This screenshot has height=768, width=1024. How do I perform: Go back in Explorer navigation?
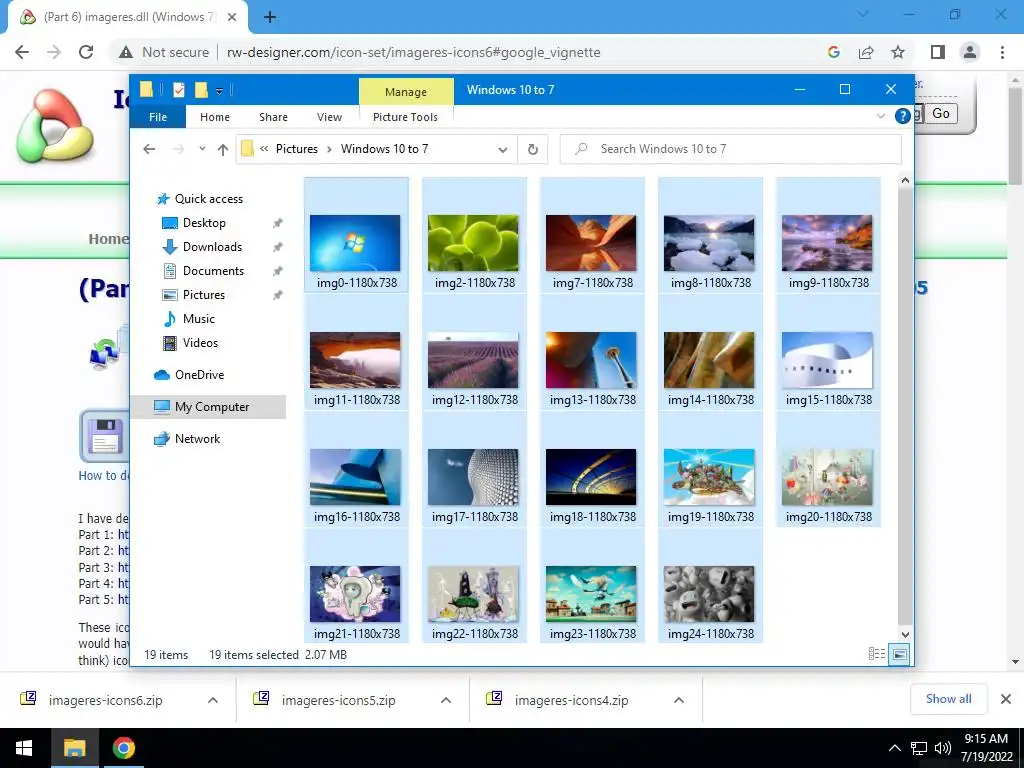click(x=149, y=149)
